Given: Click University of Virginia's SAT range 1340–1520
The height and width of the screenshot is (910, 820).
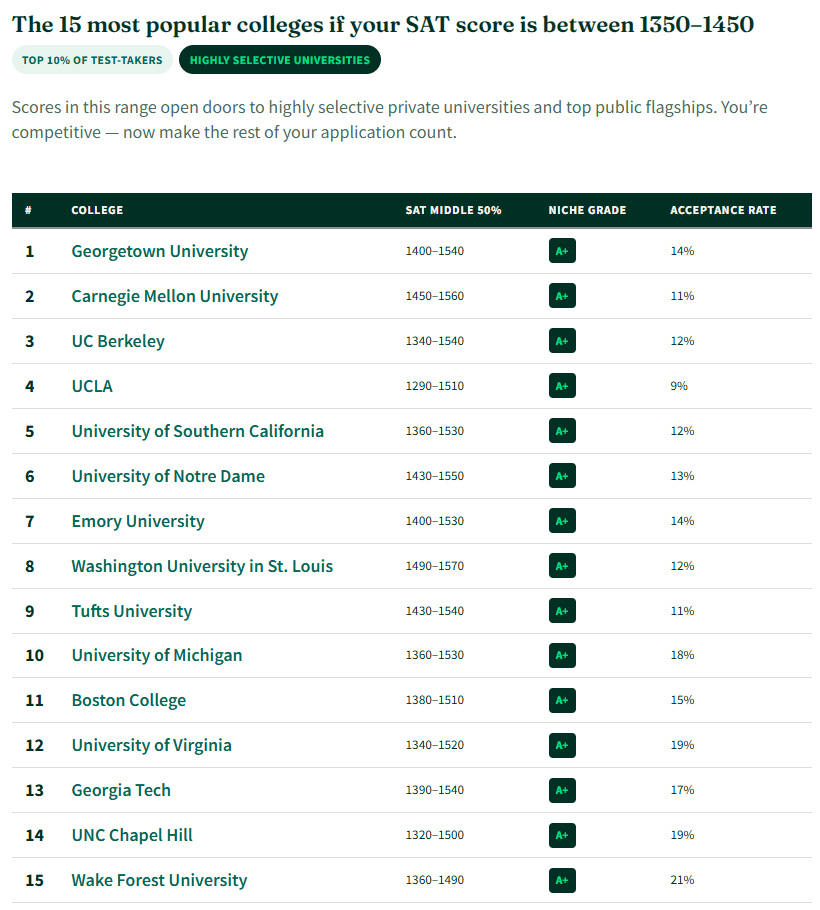Looking at the screenshot, I should pos(435,745).
